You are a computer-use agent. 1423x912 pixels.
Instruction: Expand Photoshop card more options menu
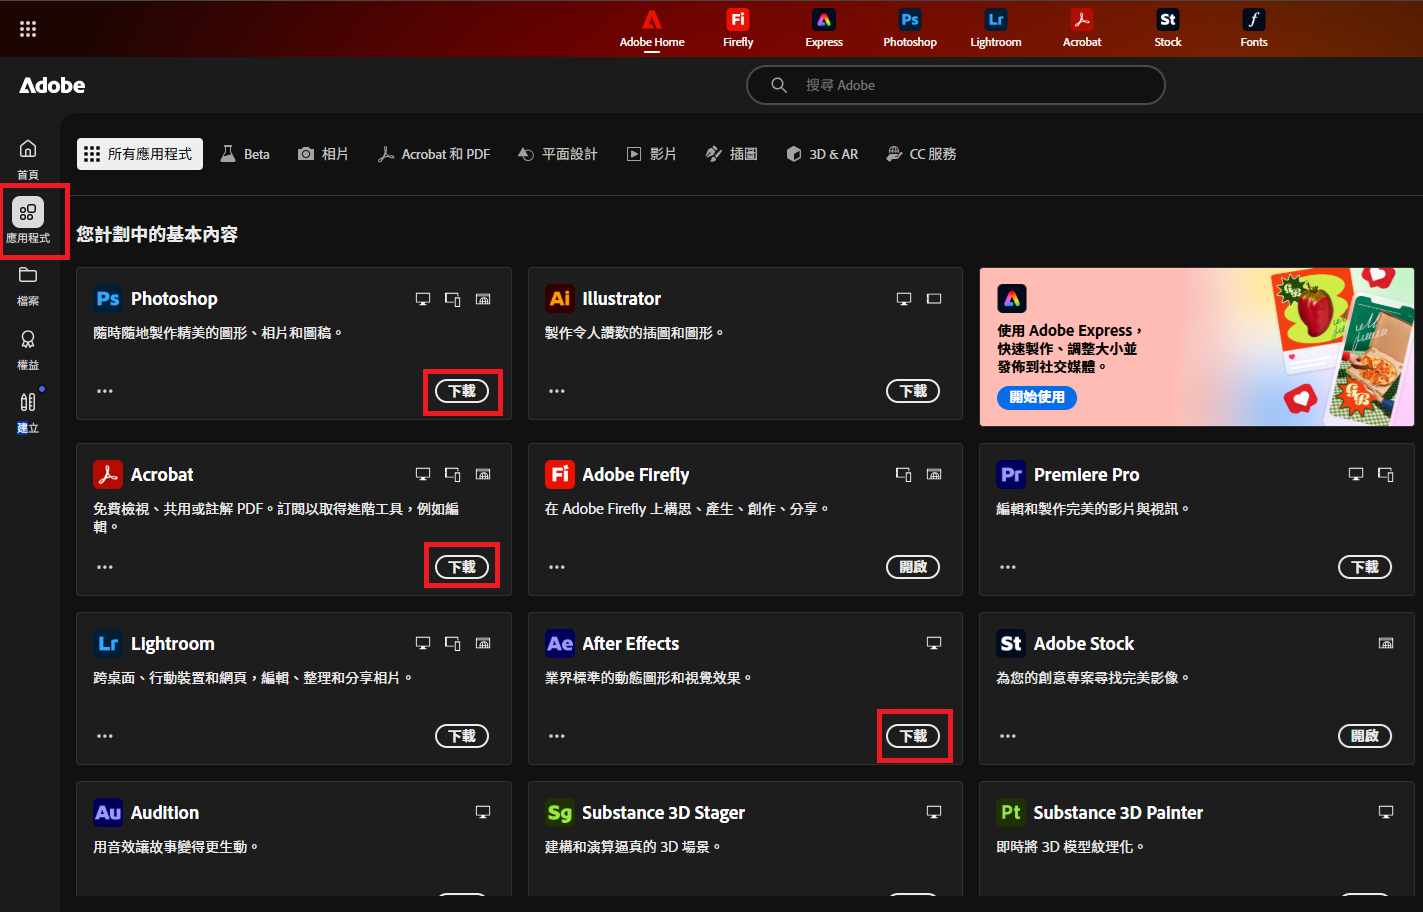click(105, 391)
